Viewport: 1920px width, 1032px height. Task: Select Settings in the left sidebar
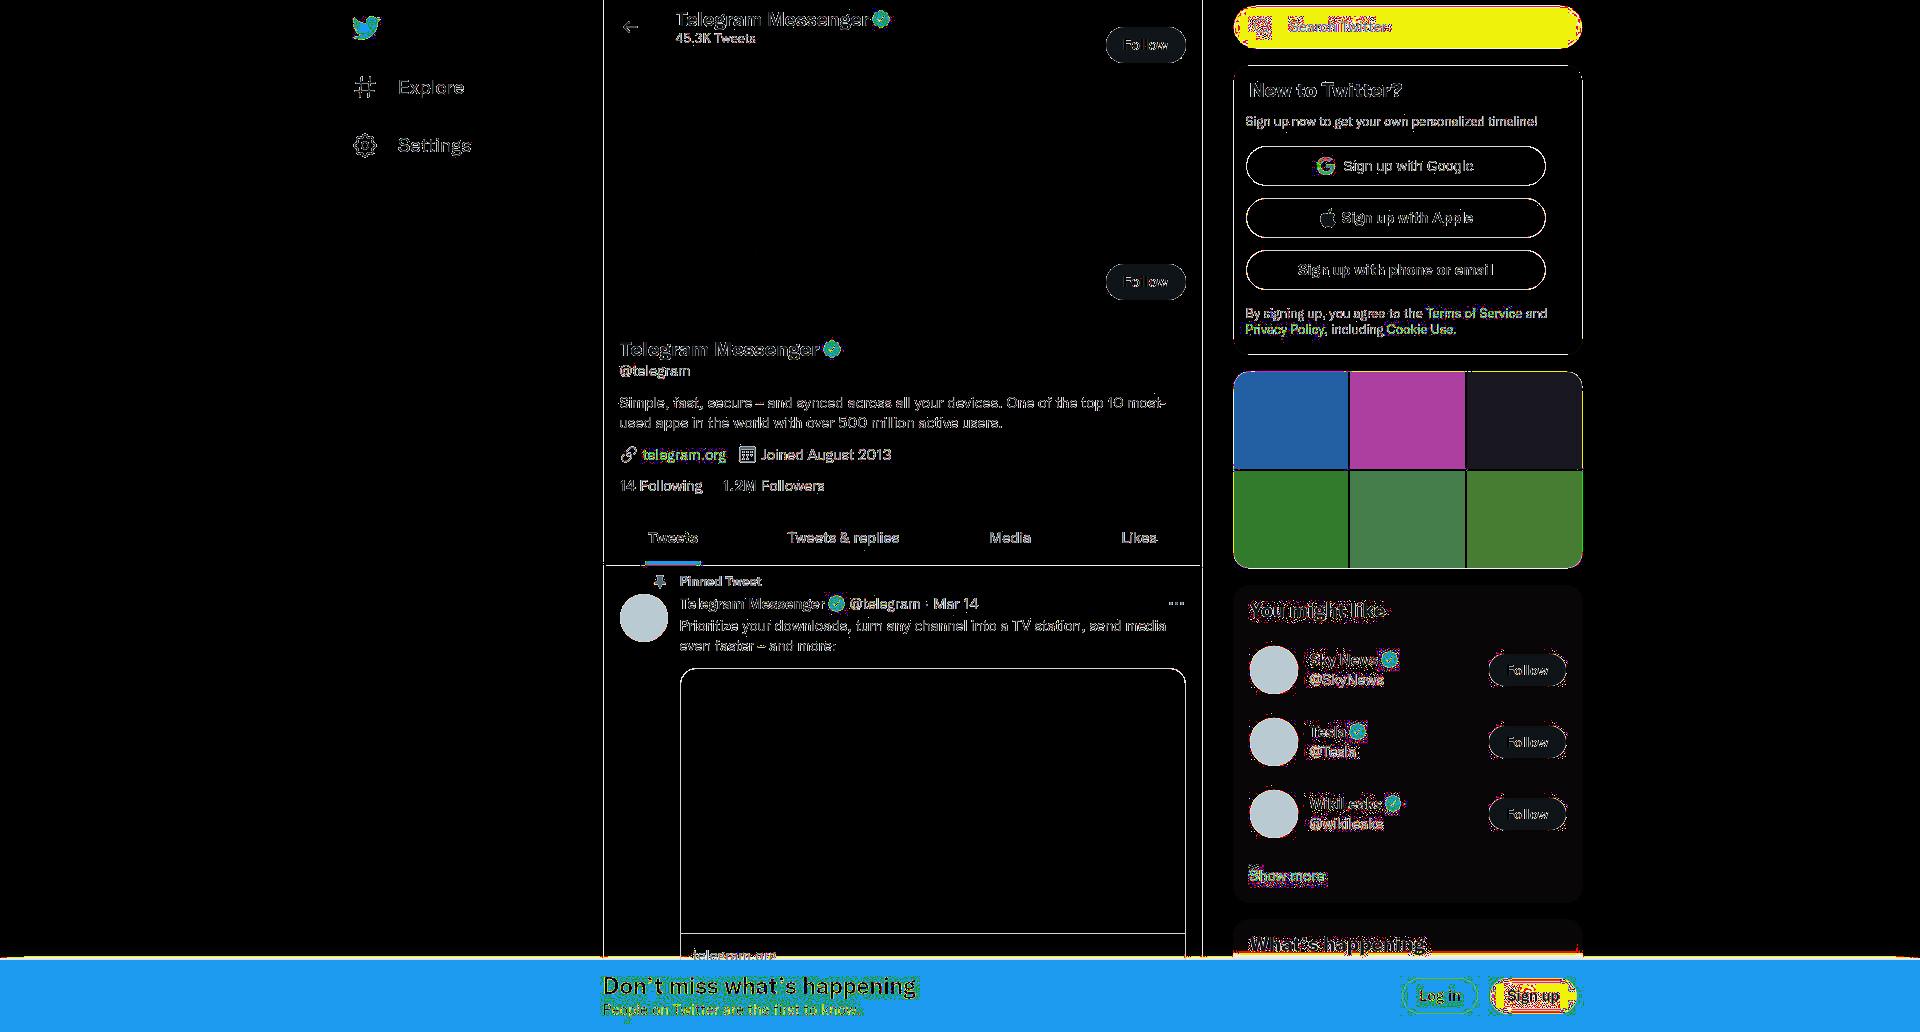point(412,145)
